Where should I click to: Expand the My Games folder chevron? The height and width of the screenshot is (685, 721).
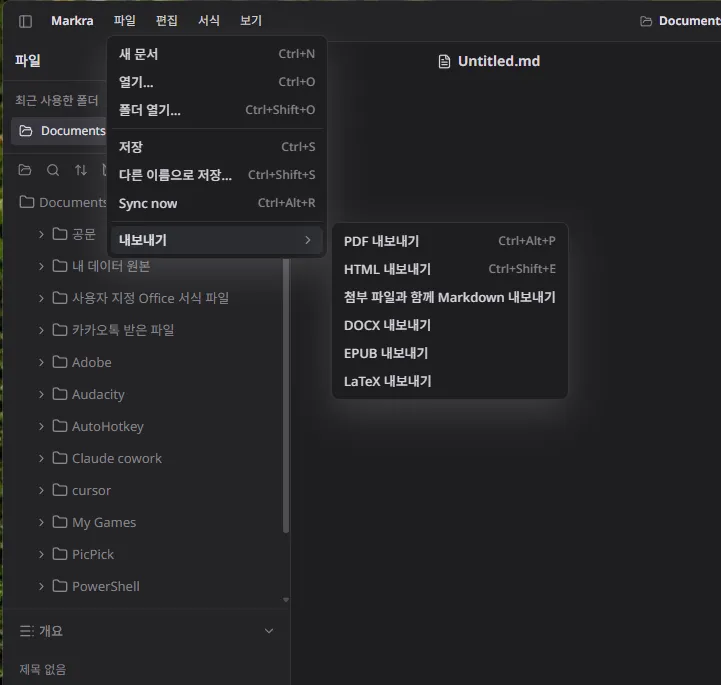click(41, 522)
